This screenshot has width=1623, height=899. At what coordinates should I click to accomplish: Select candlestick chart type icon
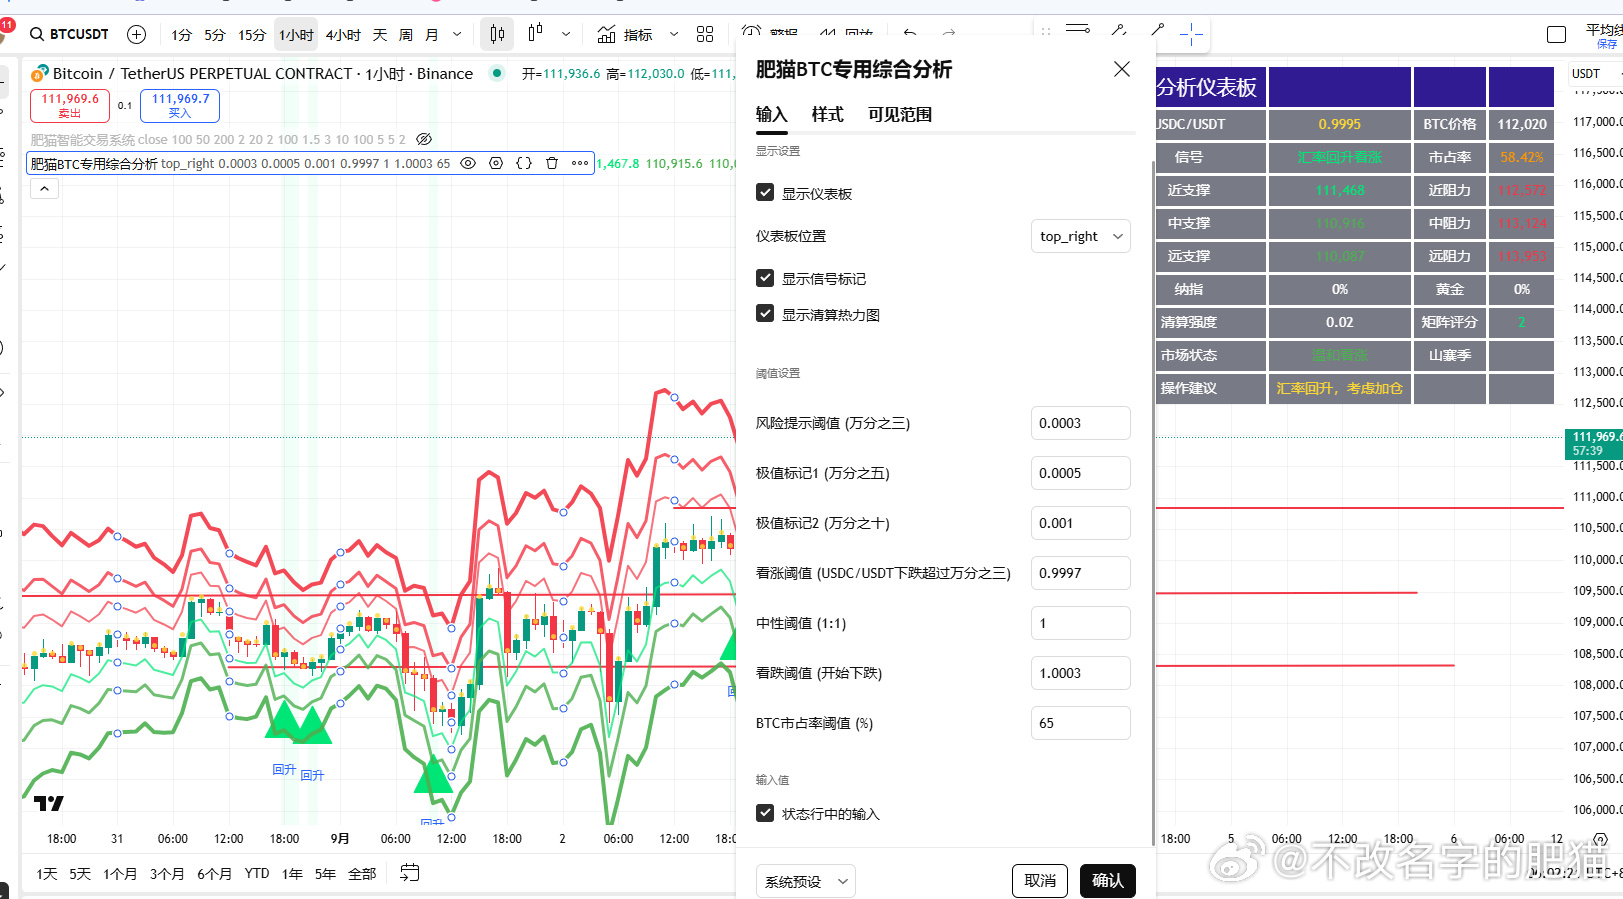click(x=497, y=34)
